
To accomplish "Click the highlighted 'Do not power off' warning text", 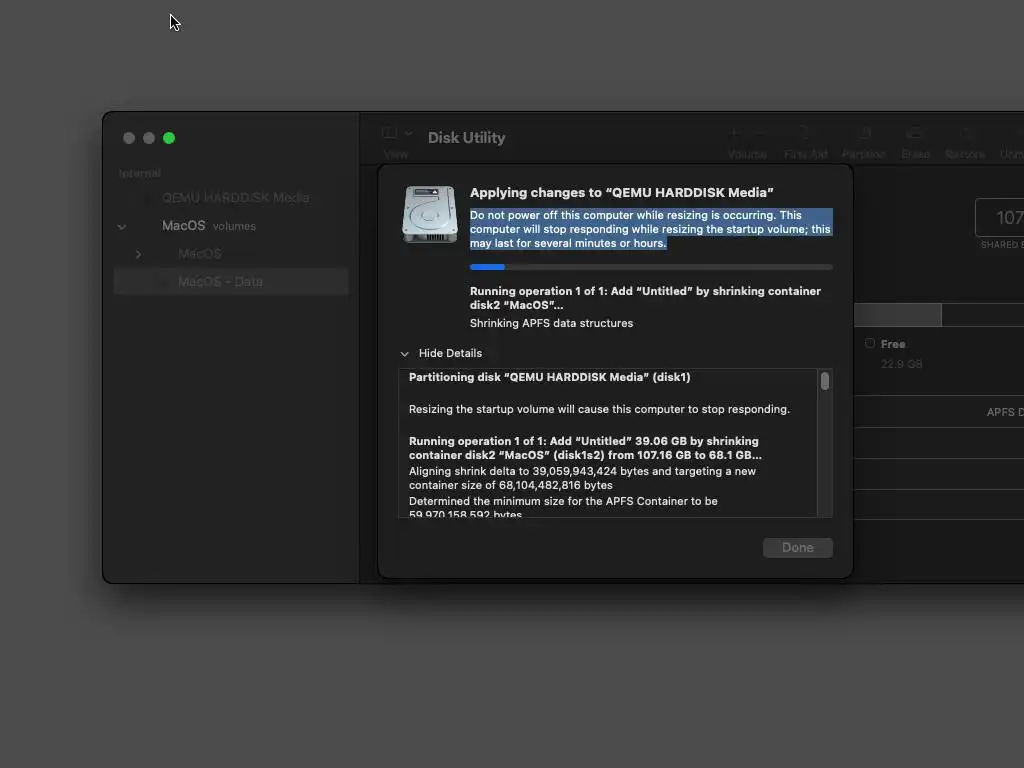I will pos(650,229).
